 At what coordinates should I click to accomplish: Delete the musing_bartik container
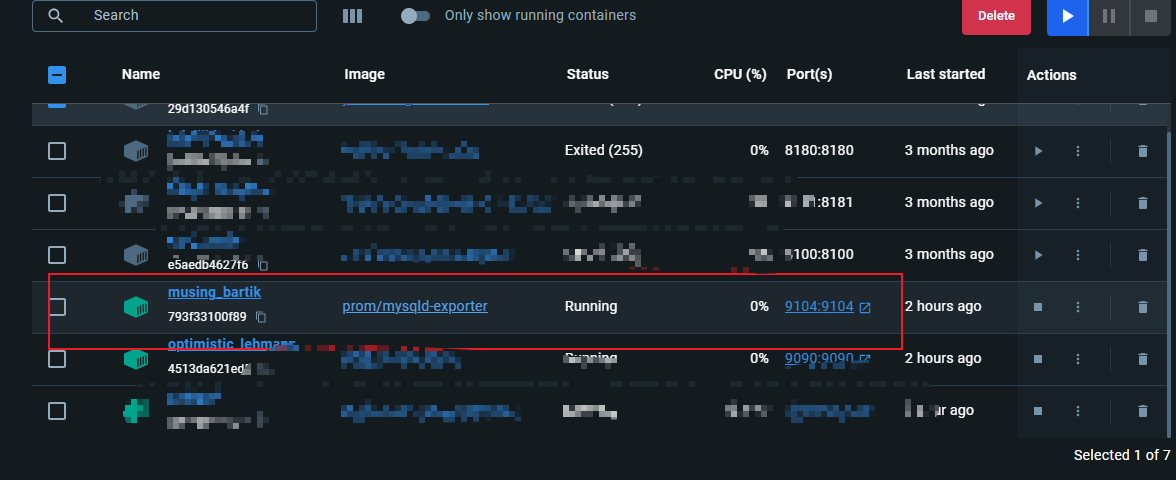(x=1143, y=307)
